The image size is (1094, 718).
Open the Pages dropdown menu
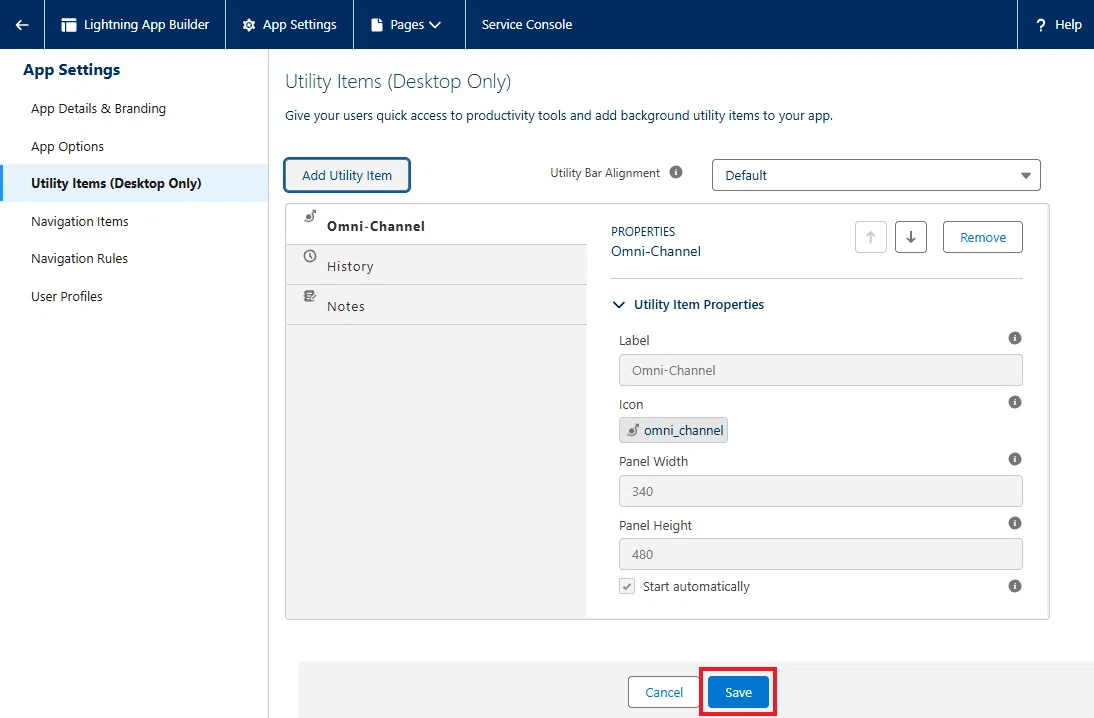(x=409, y=24)
